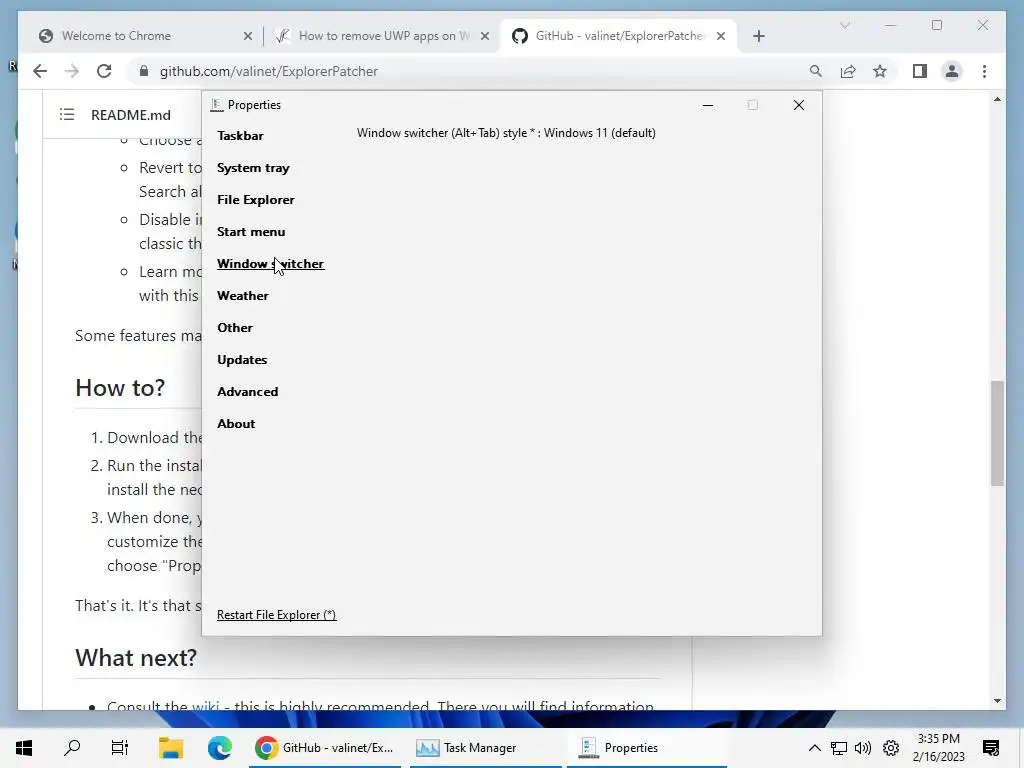This screenshot has height=768, width=1024.
Task: Select Properties taskbar button
Action: point(647,748)
